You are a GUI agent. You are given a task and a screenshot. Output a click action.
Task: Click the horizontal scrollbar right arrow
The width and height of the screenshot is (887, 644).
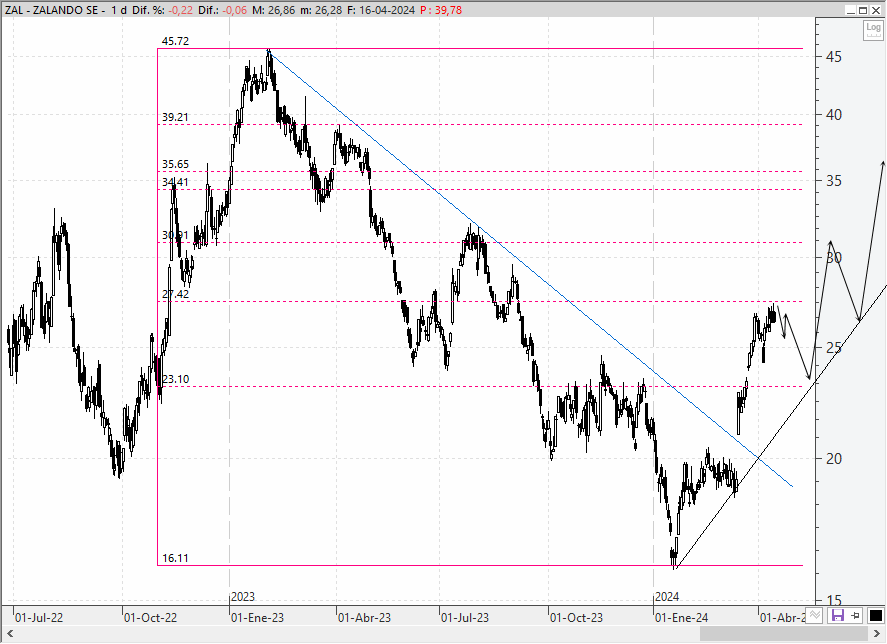(x=877, y=633)
